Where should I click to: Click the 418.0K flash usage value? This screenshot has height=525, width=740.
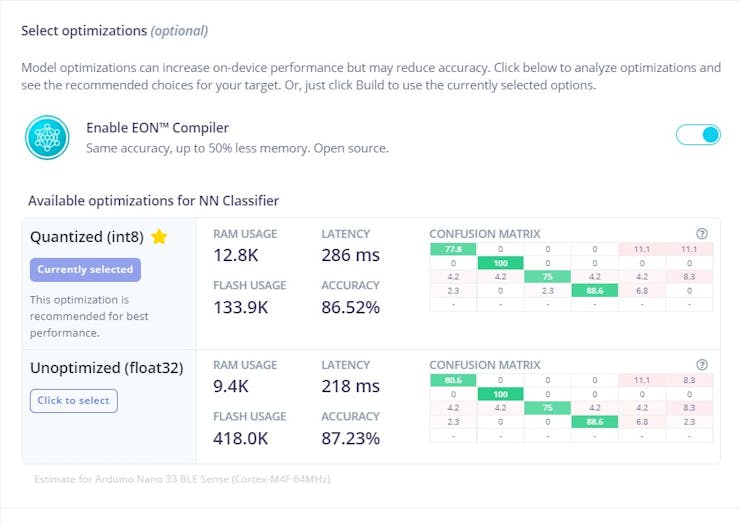(x=241, y=437)
